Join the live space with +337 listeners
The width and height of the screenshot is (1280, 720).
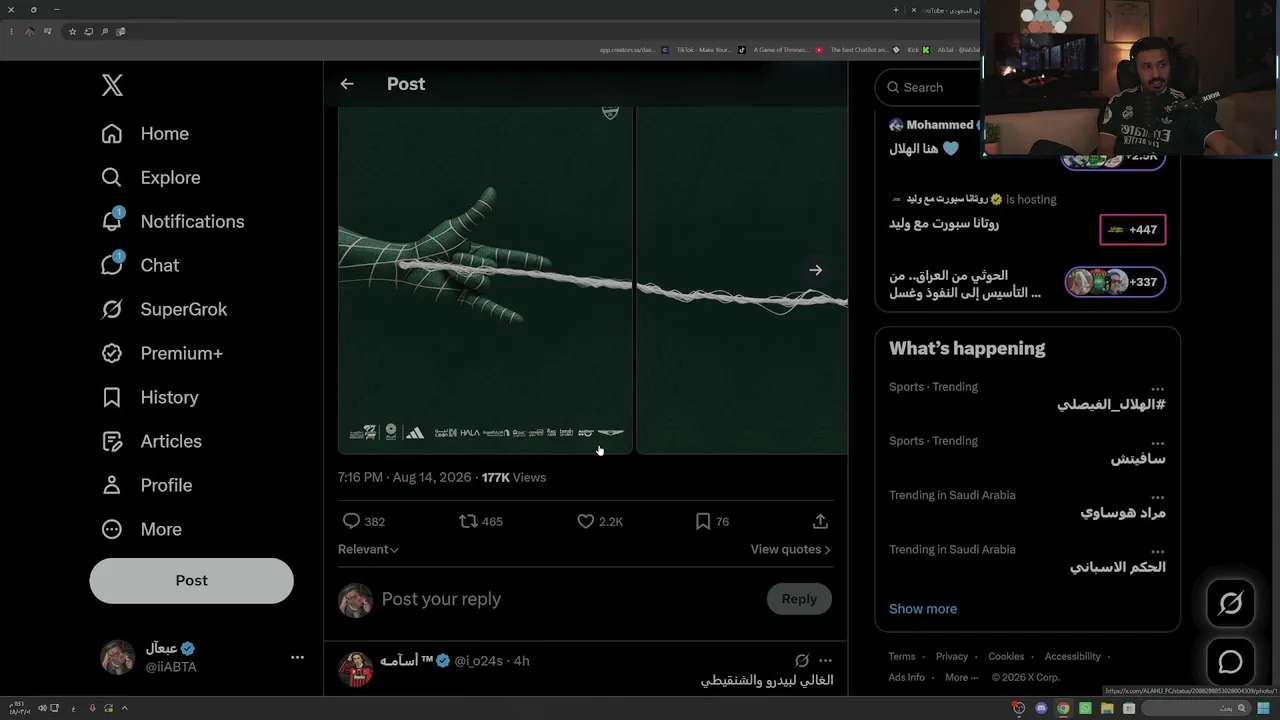pos(1115,282)
